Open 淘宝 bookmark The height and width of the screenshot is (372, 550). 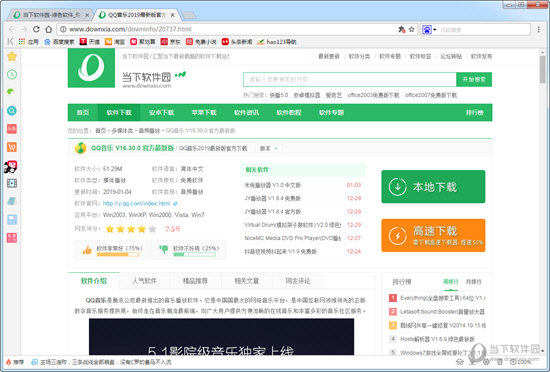(x=115, y=42)
